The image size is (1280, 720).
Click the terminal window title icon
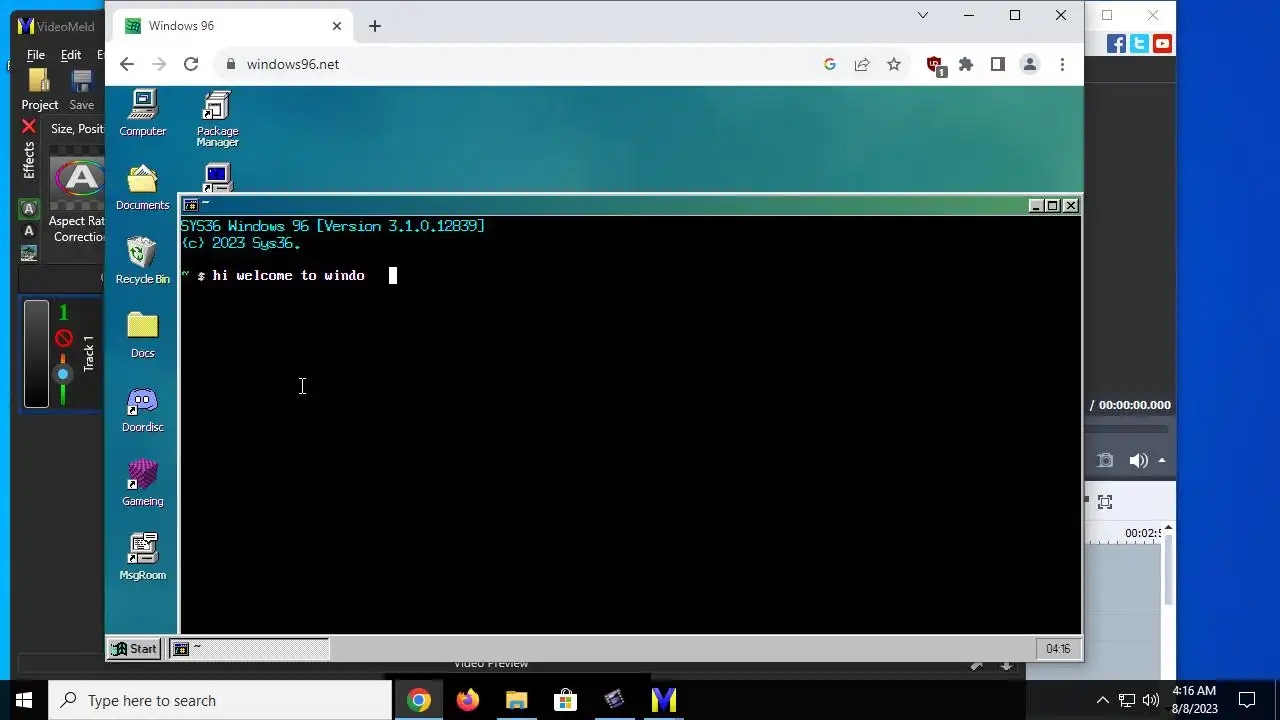(x=191, y=205)
